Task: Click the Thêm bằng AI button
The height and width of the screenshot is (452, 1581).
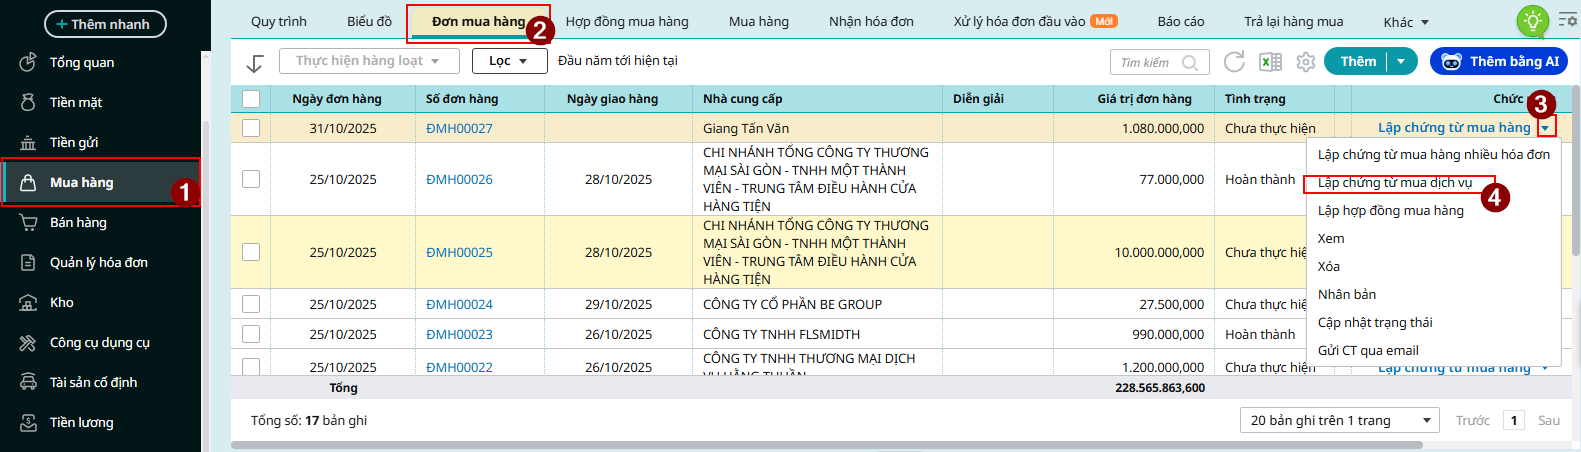Action: pyautogui.click(x=1498, y=61)
